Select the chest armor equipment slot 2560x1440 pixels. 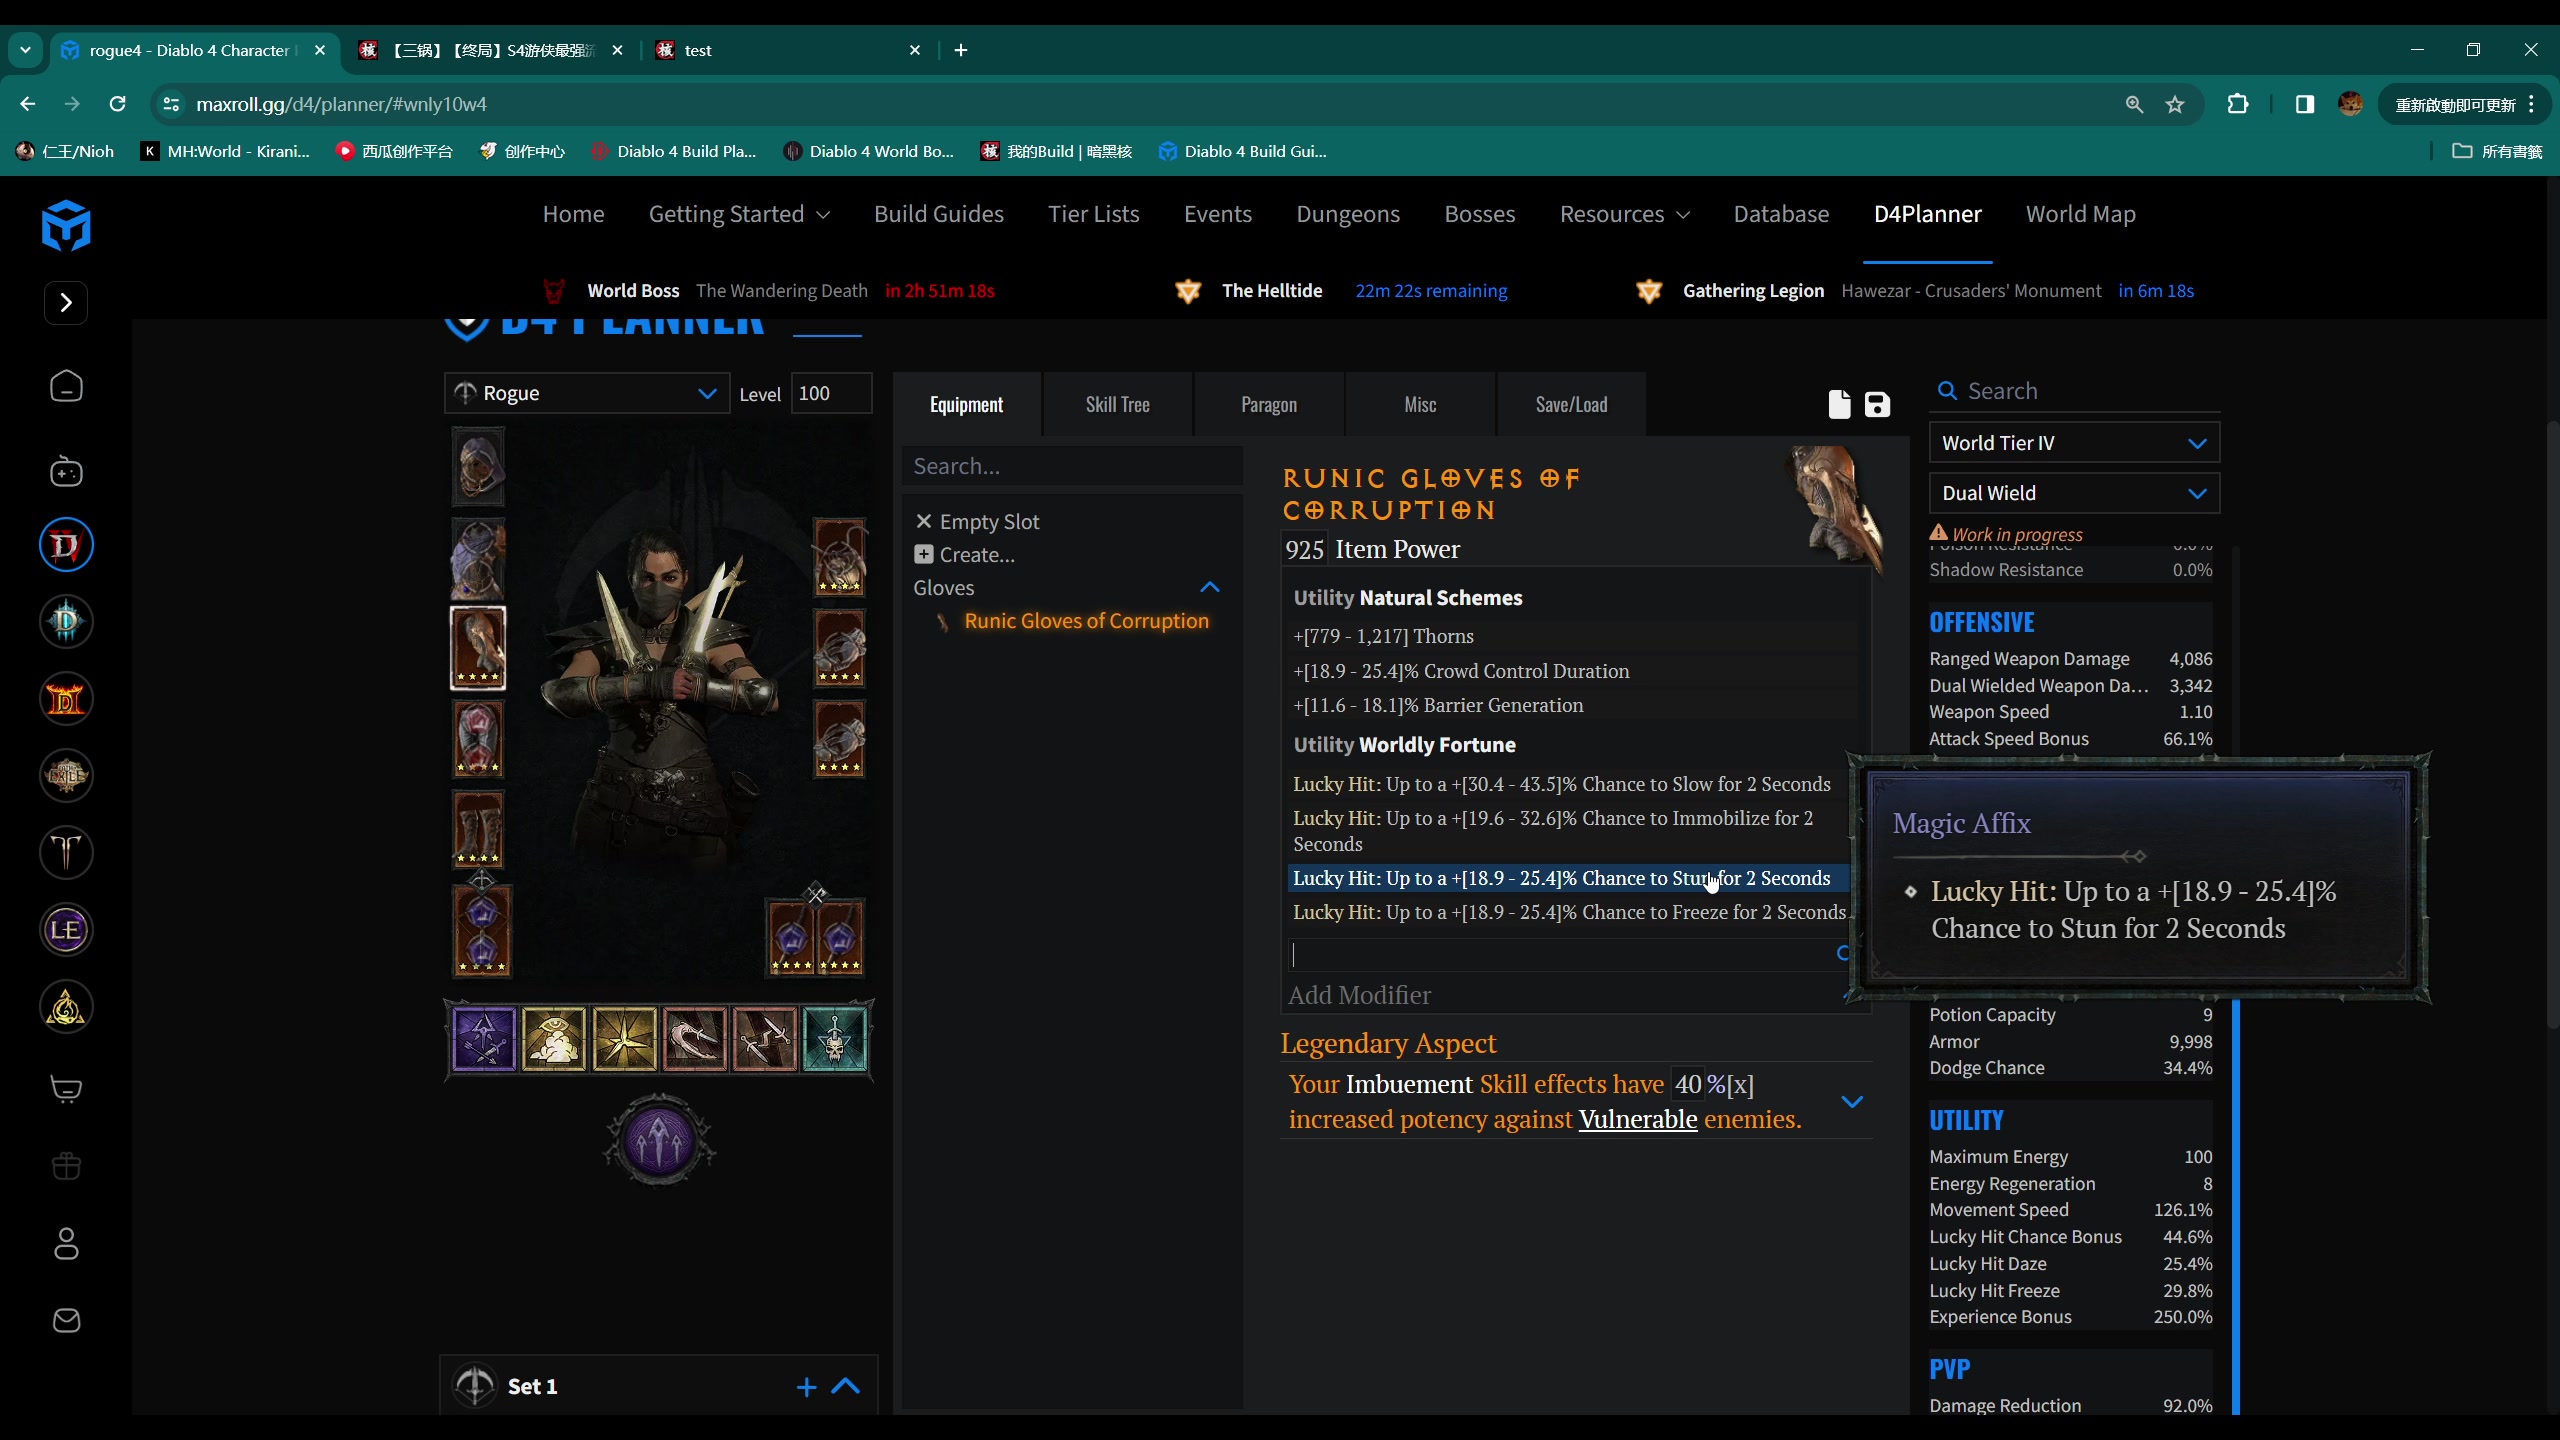[x=478, y=558]
